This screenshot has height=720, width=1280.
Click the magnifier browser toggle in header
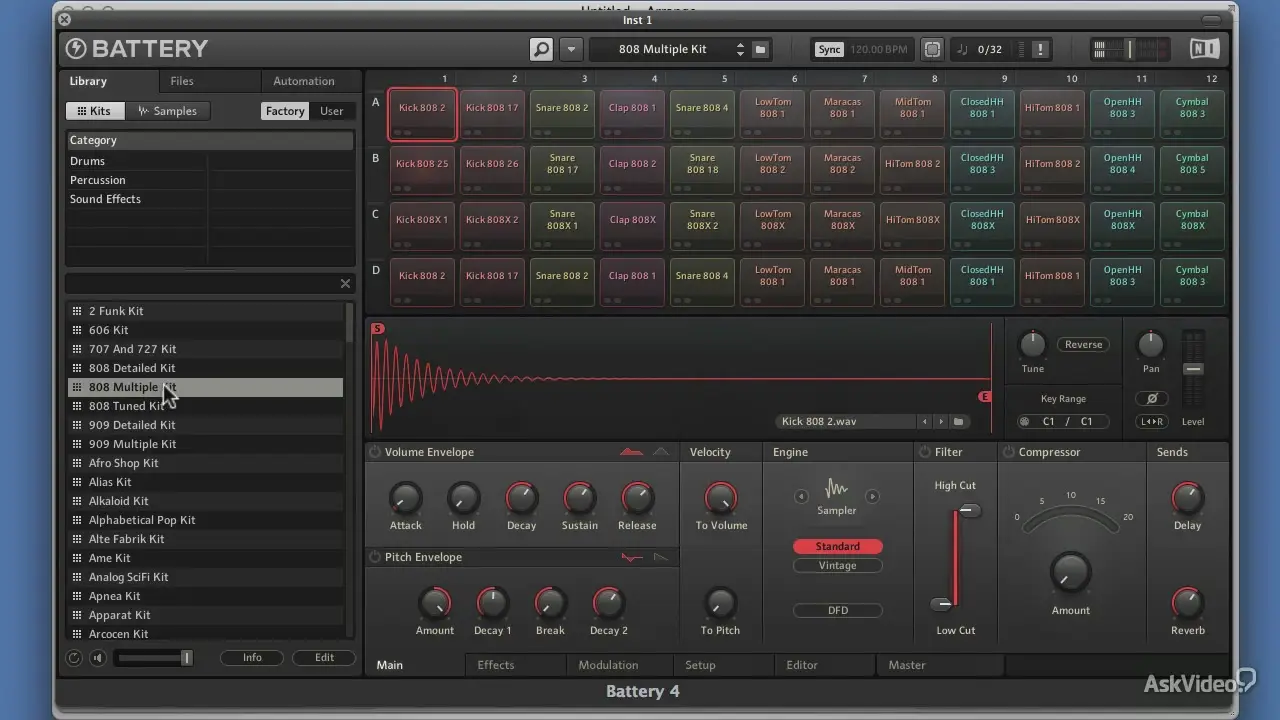(540, 49)
